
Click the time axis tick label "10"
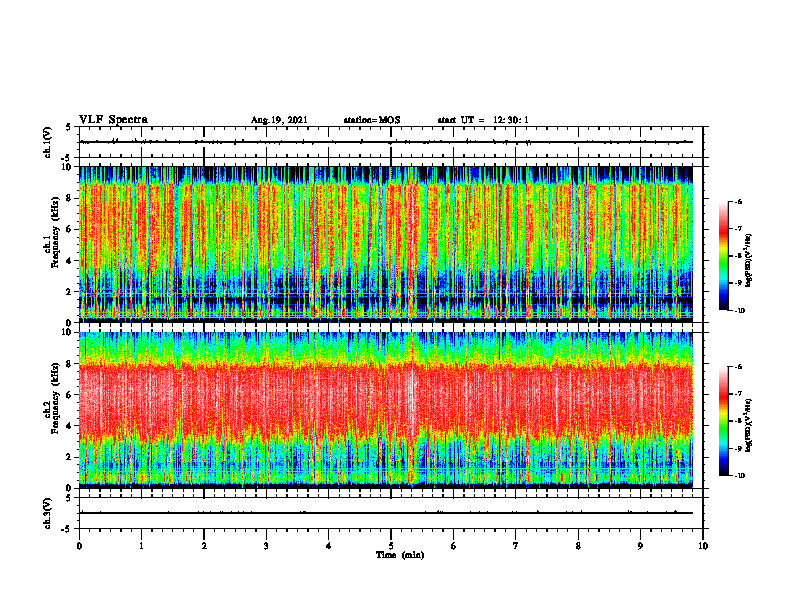(703, 546)
